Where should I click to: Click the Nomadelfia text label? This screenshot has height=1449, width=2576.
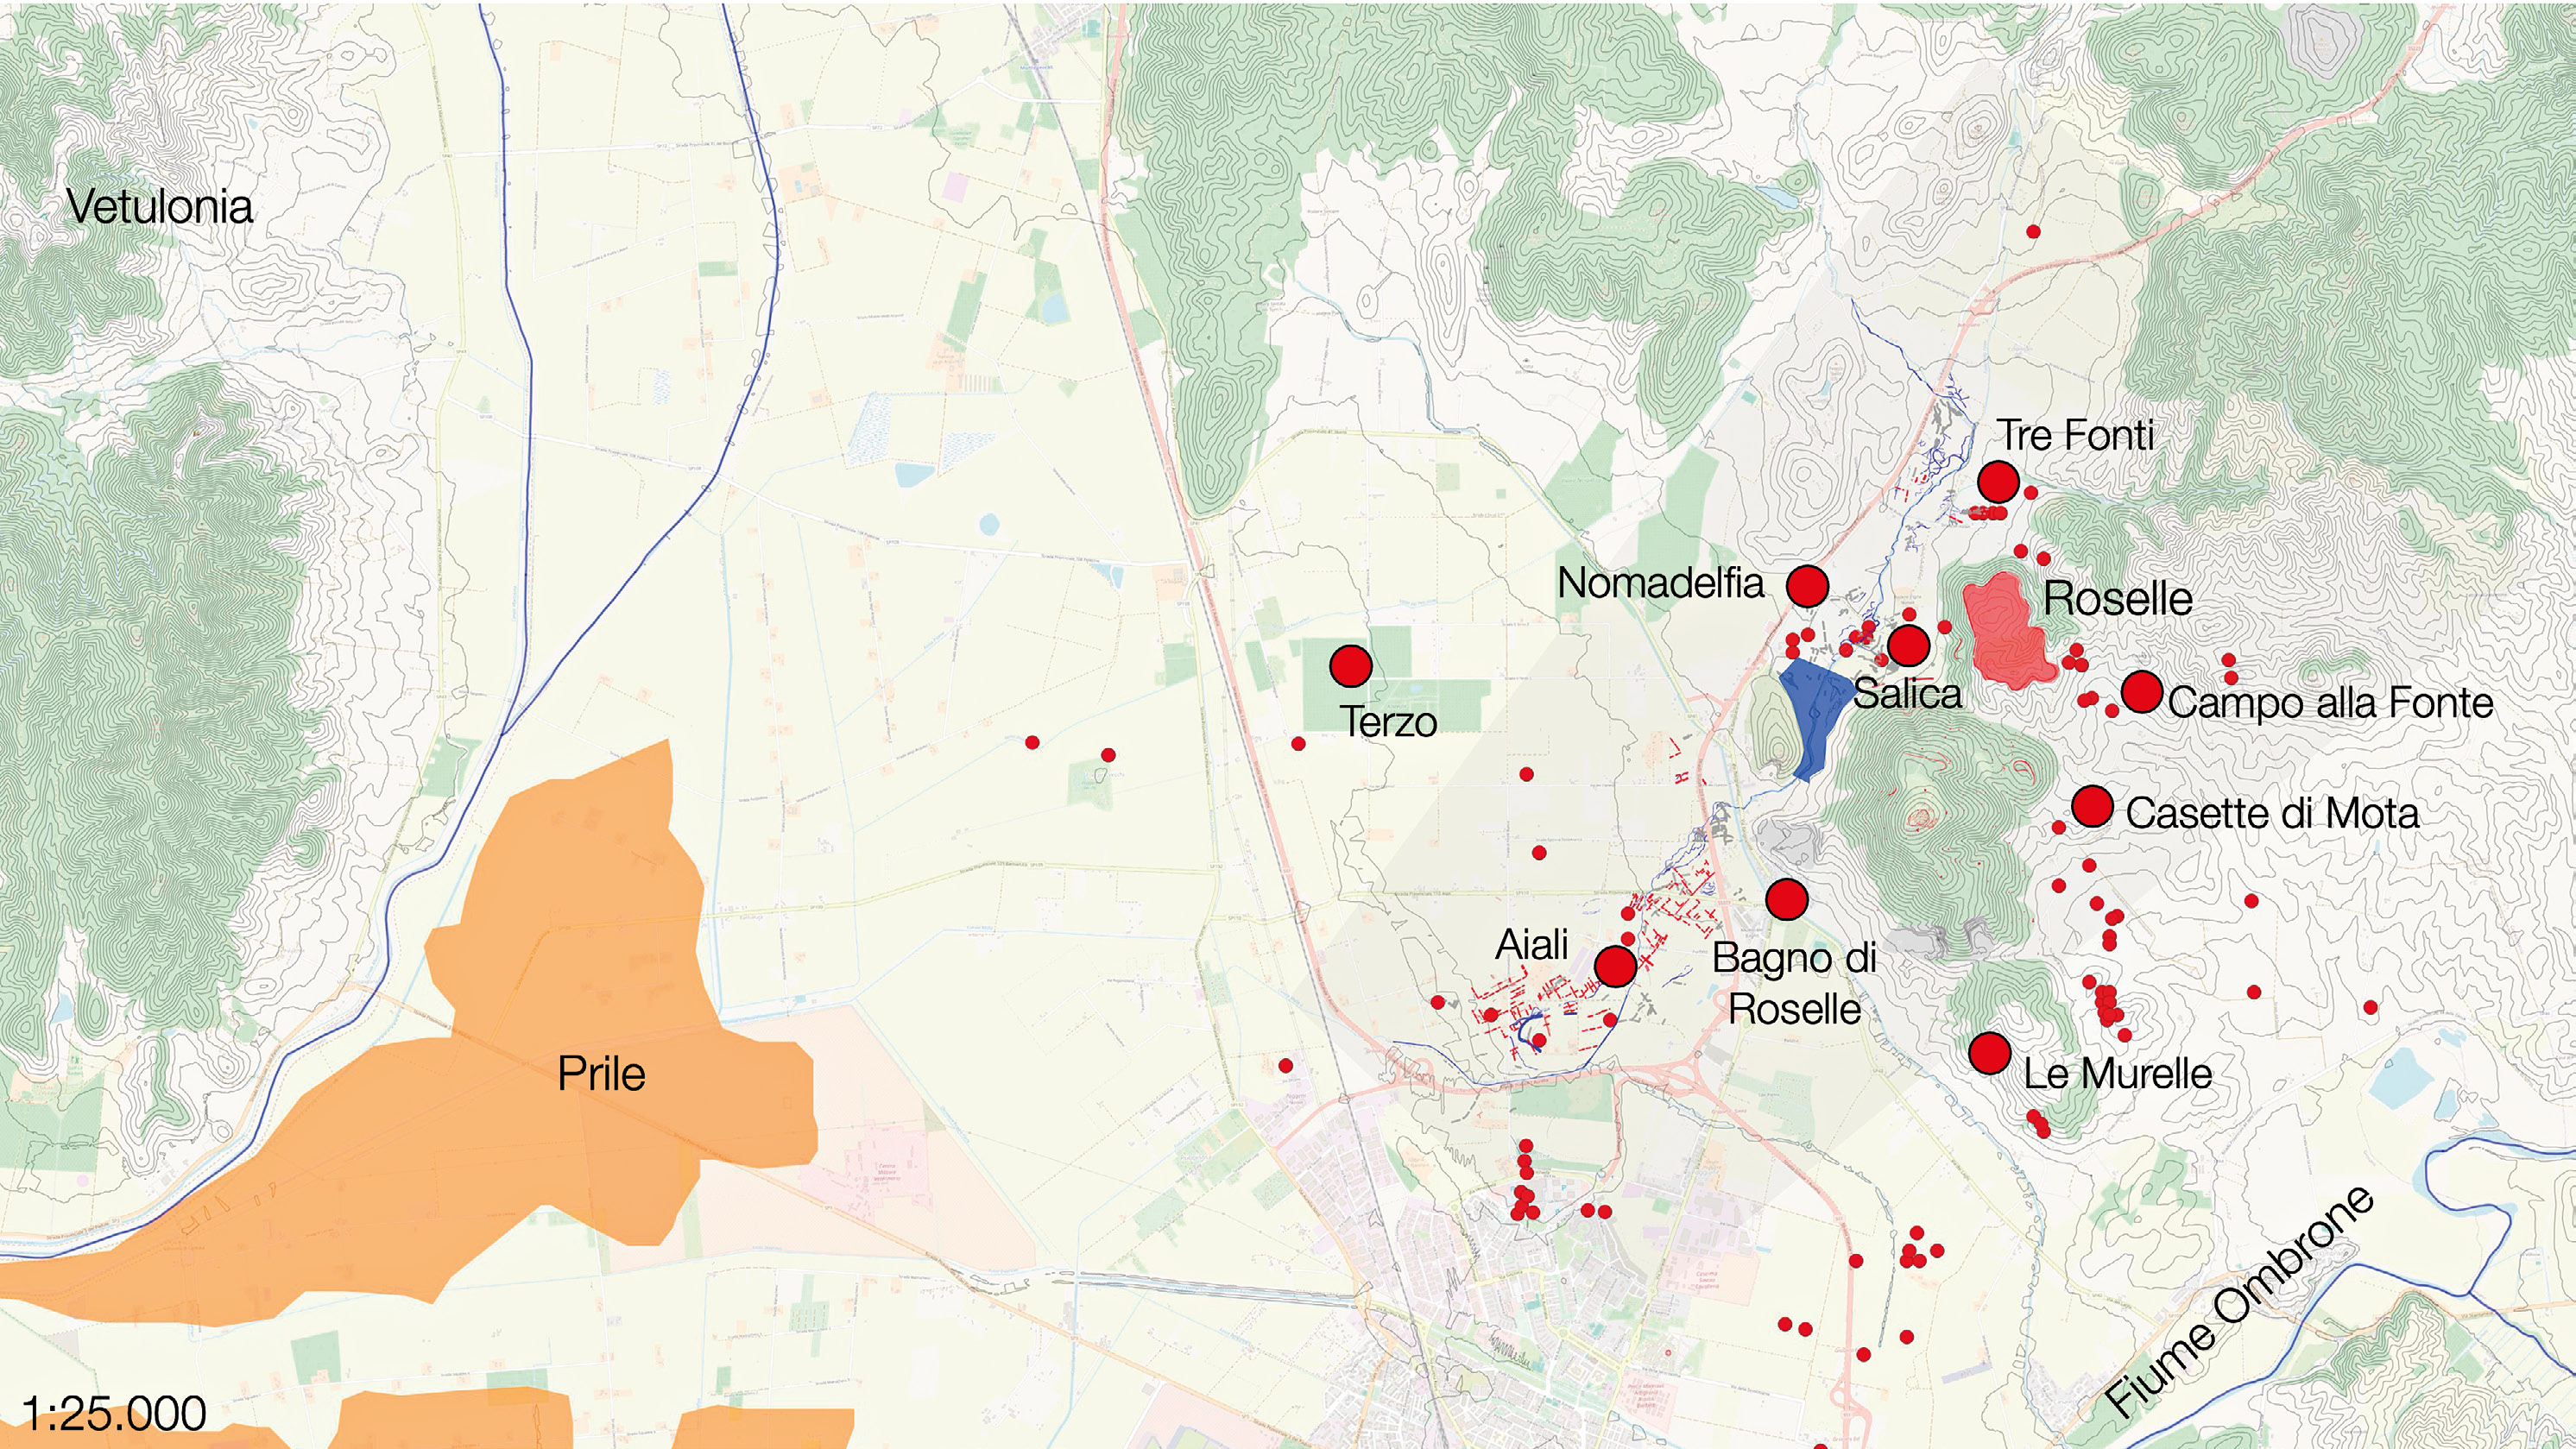point(1661,583)
